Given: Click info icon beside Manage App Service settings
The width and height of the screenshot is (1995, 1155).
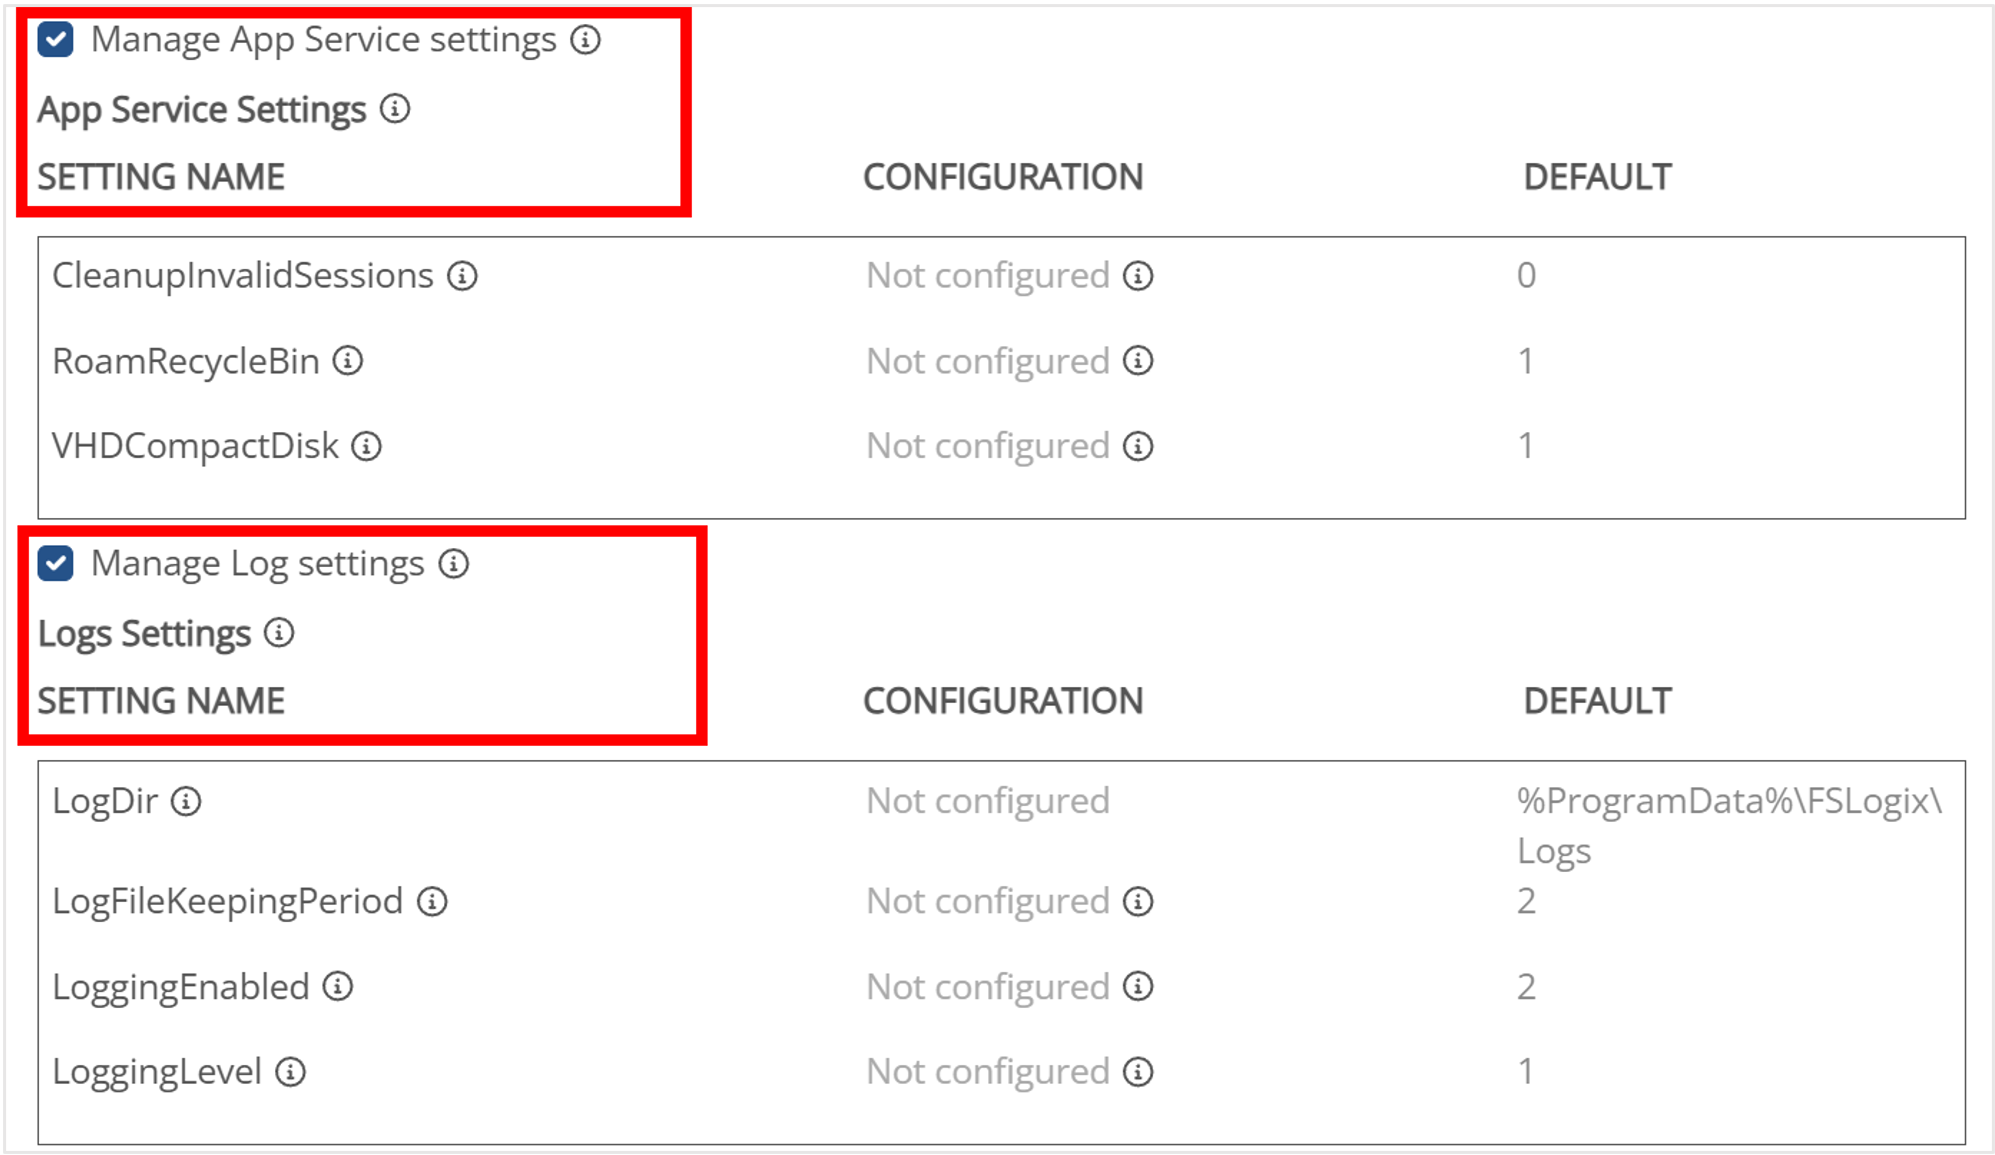Looking at the screenshot, I should pos(586,40).
